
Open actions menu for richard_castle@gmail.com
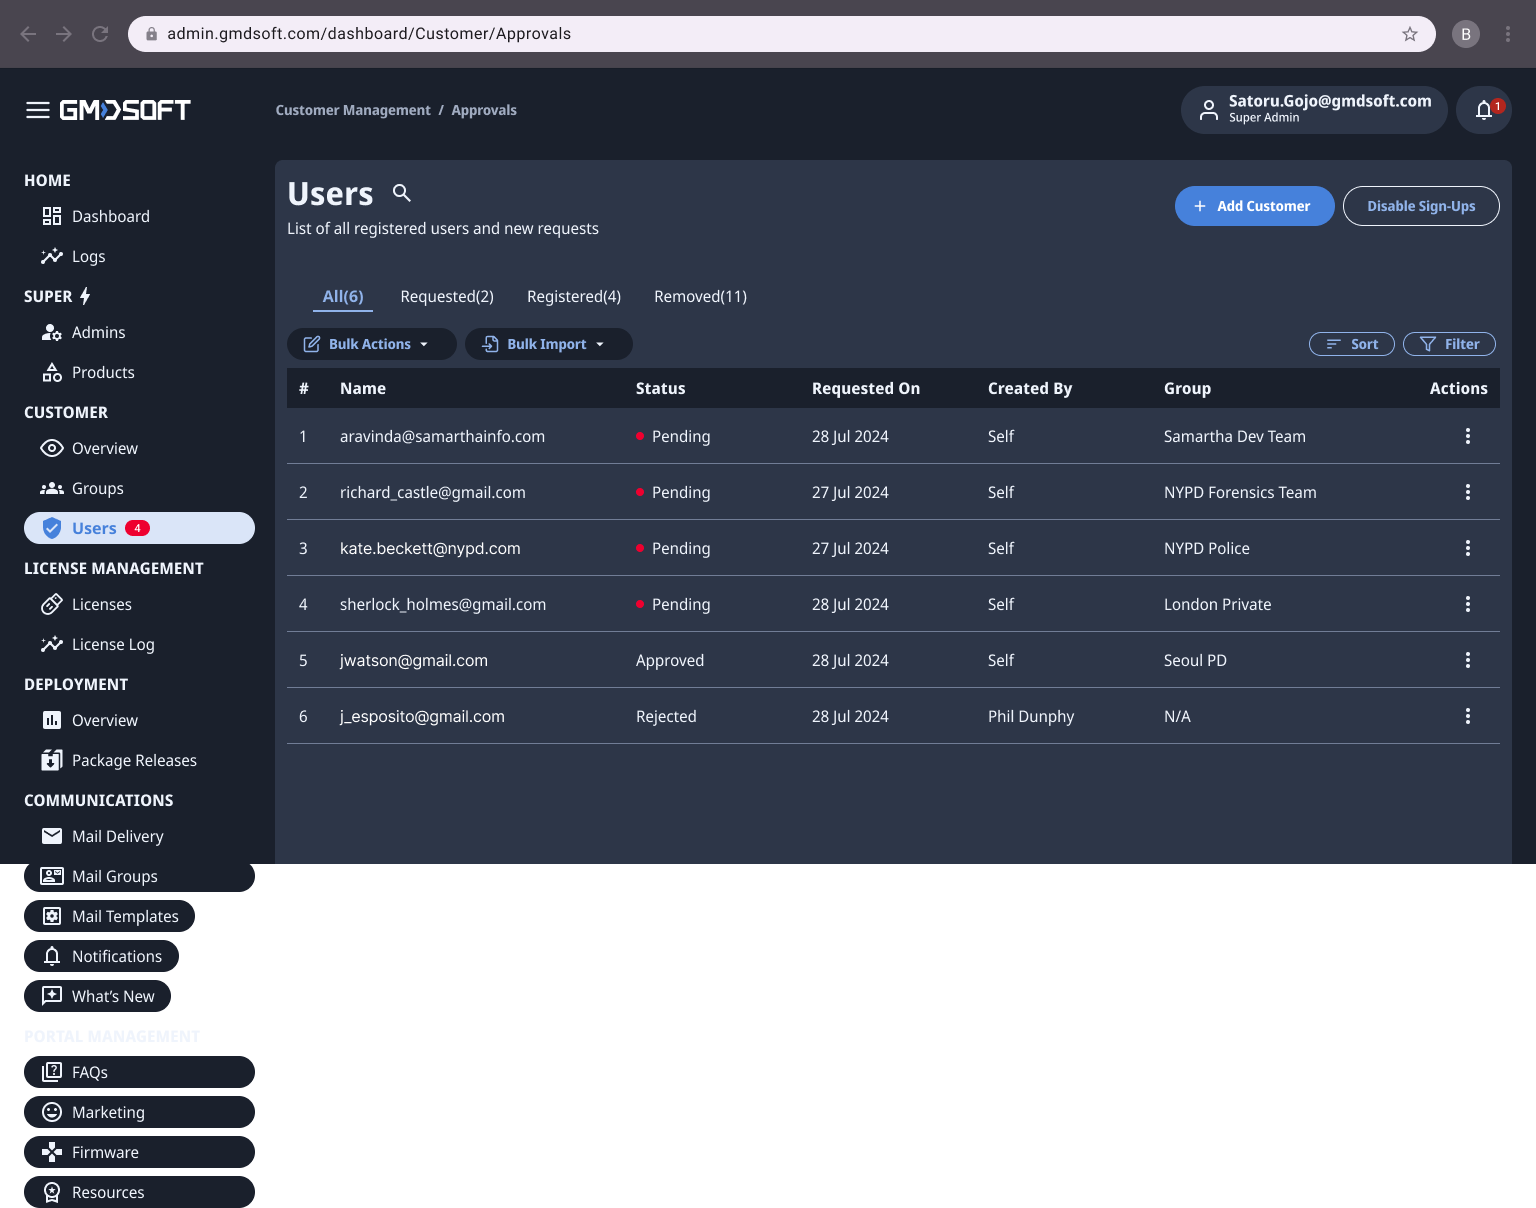[1468, 492]
